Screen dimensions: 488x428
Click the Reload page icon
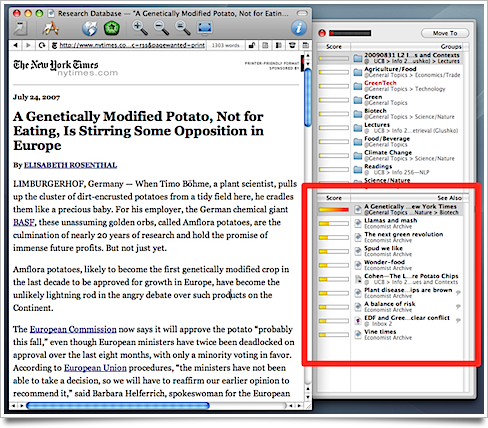pyautogui.click(x=42, y=45)
